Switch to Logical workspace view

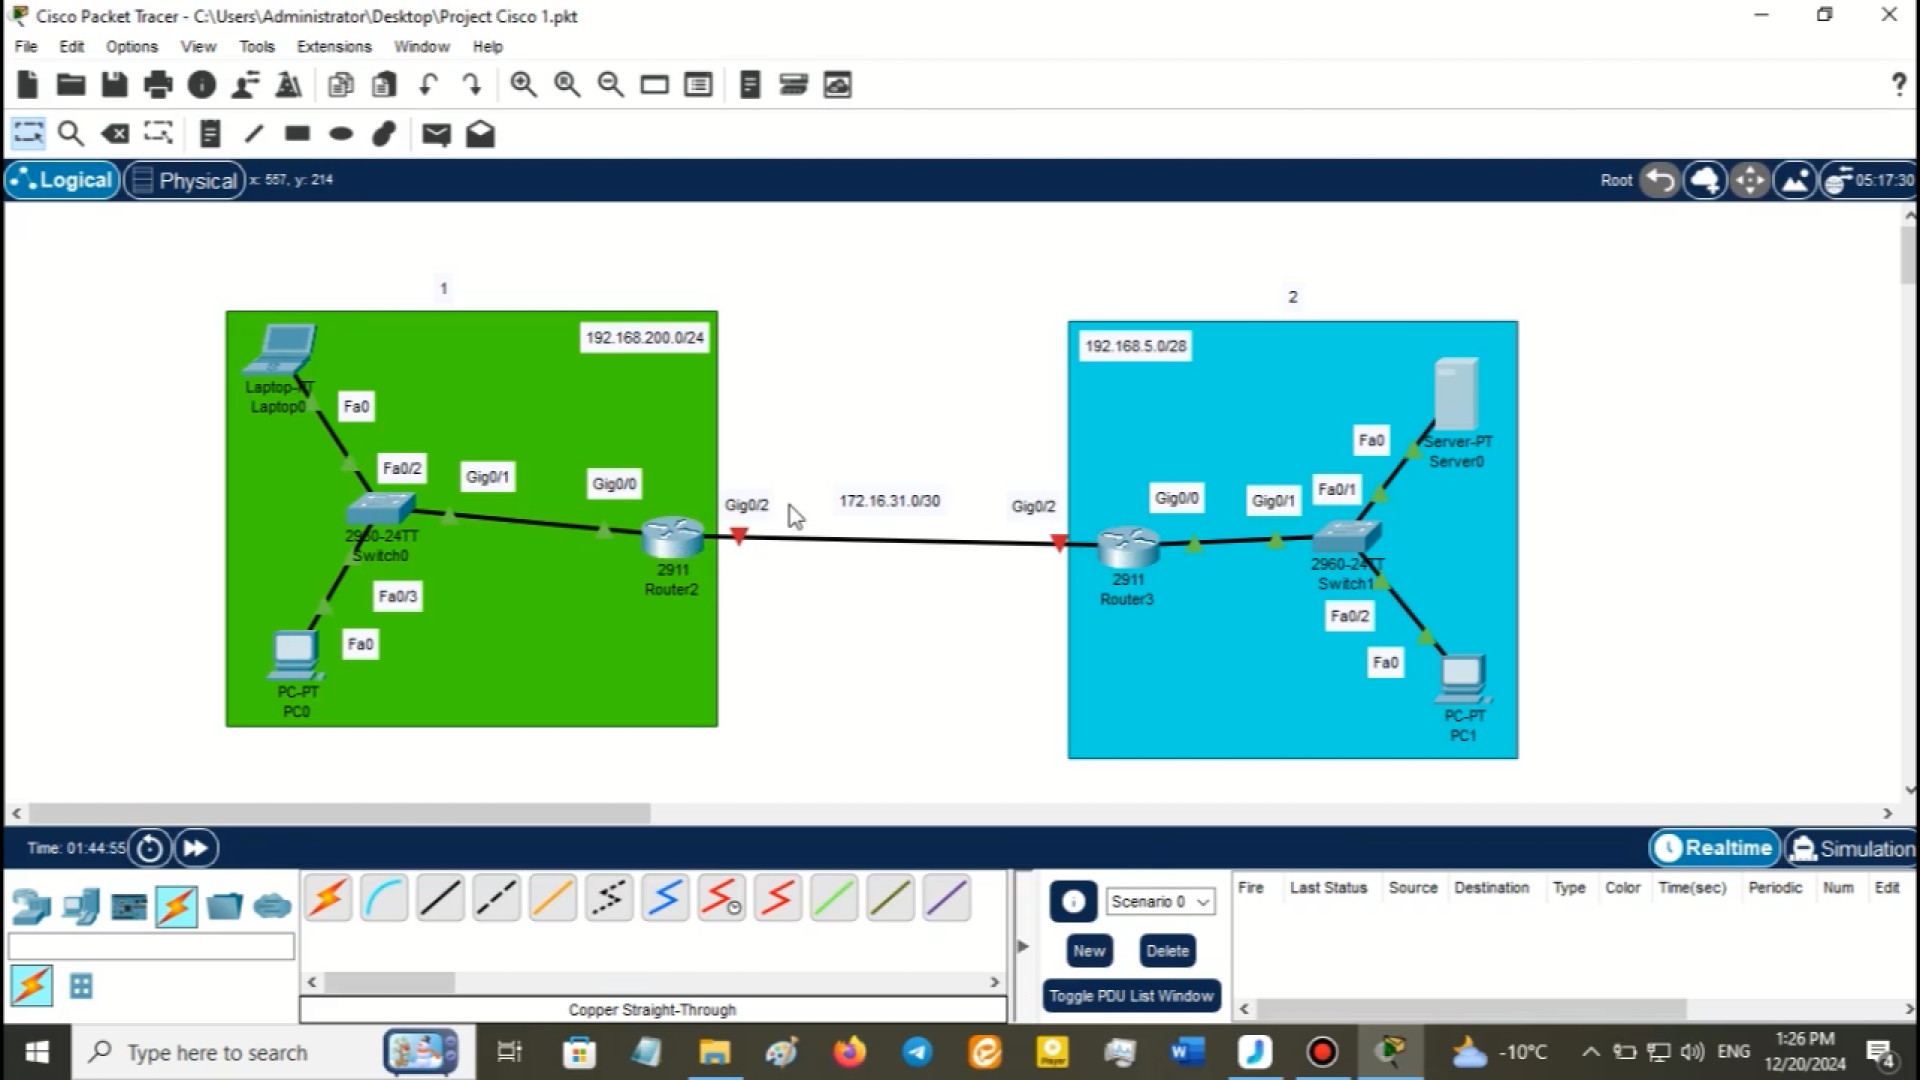click(x=63, y=180)
